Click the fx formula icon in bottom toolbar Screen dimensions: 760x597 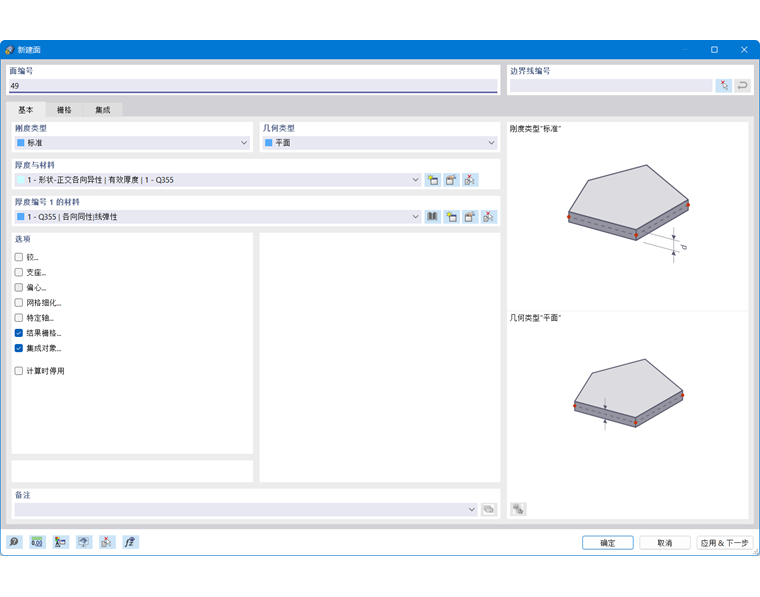[130, 542]
